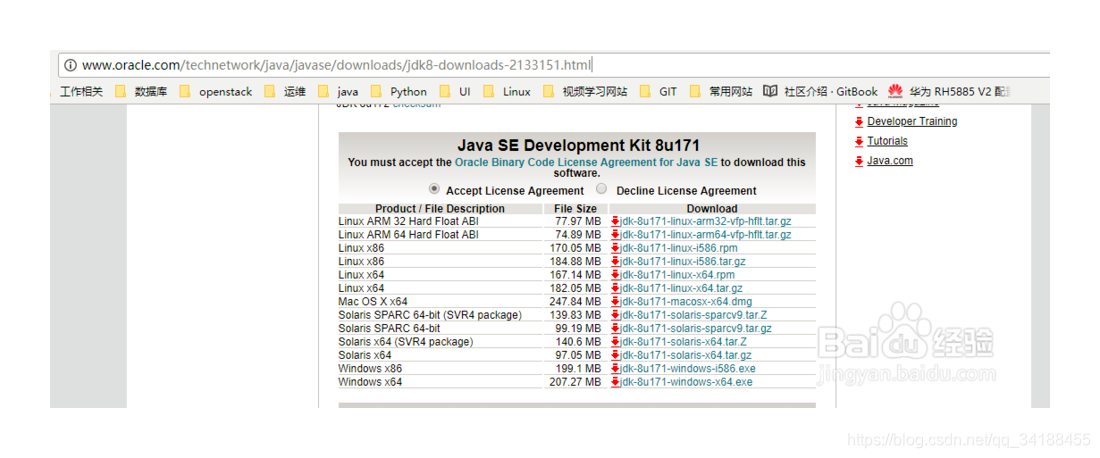Open the 视频学习网站 bookmark folder
The width and height of the screenshot is (1100, 458).
click(585, 92)
